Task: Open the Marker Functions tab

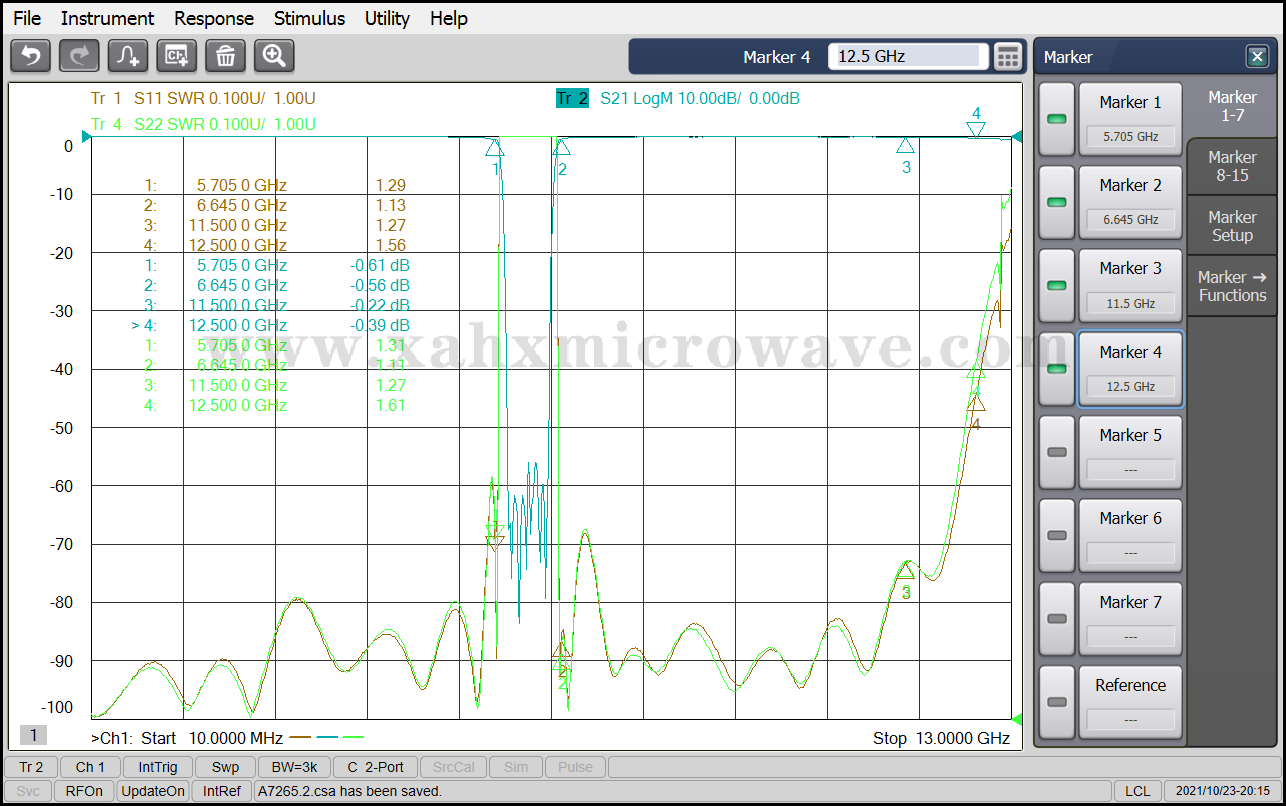Action: click(x=1232, y=286)
